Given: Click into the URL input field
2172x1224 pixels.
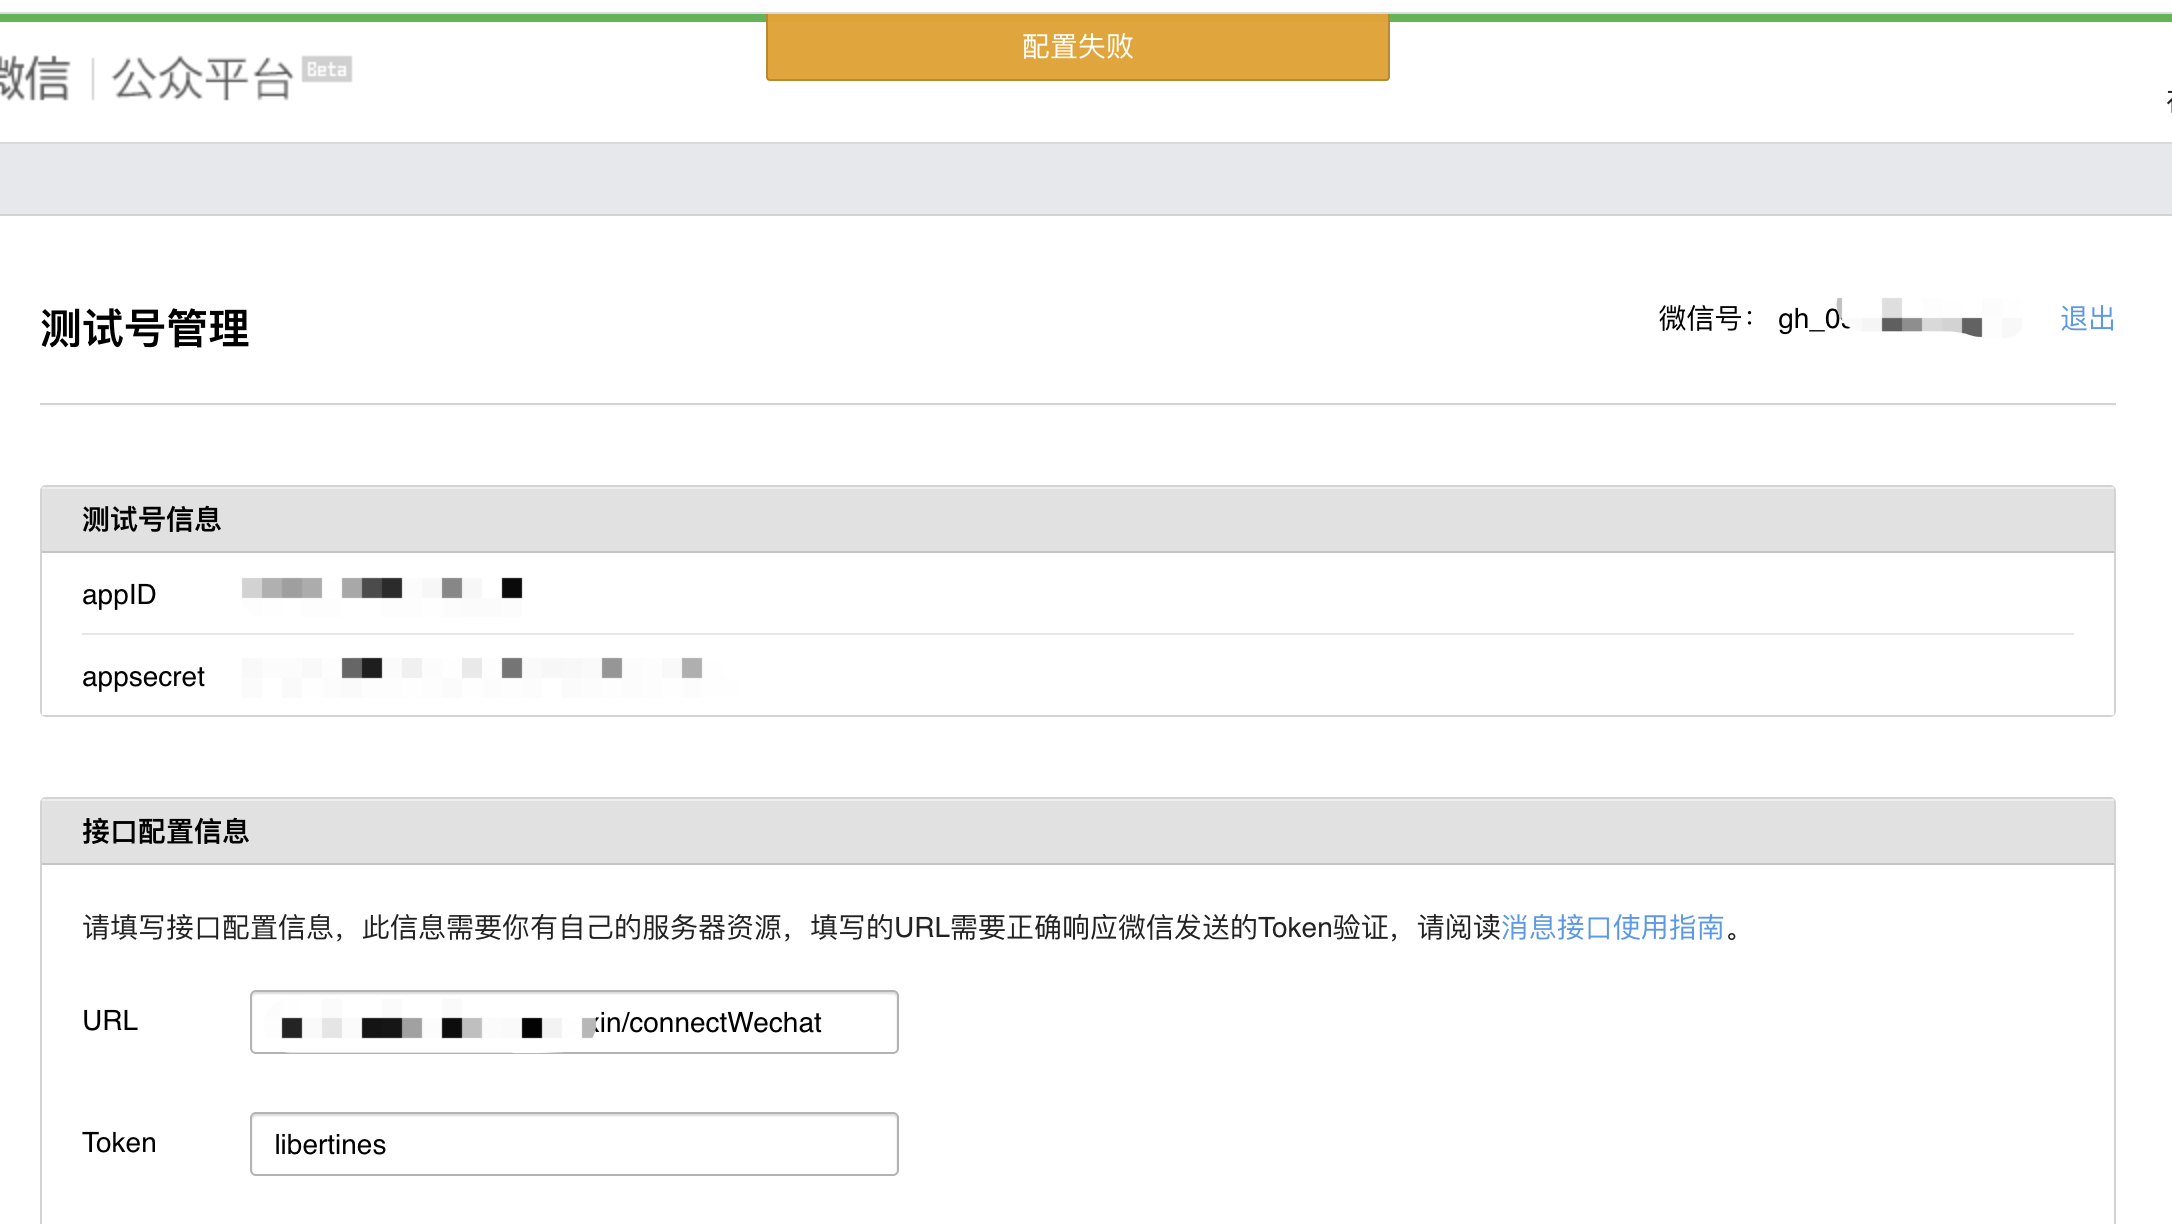Looking at the screenshot, I should tap(573, 1022).
